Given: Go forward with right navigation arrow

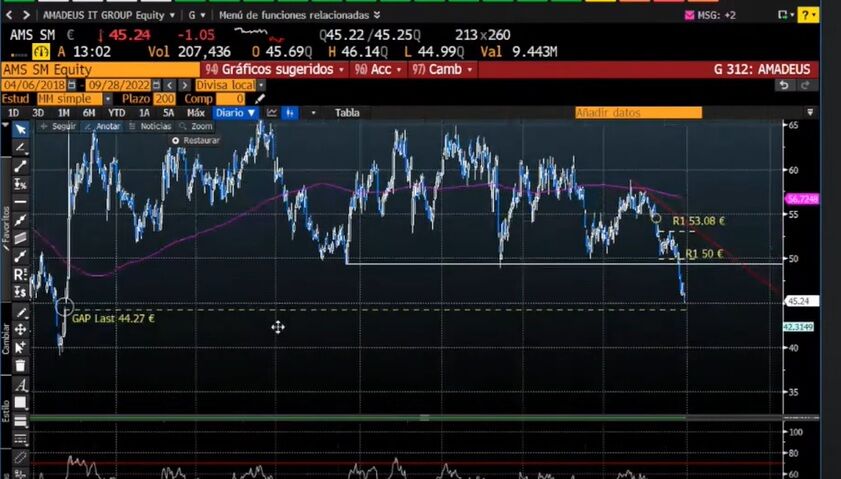Looking at the screenshot, I should coord(26,15).
